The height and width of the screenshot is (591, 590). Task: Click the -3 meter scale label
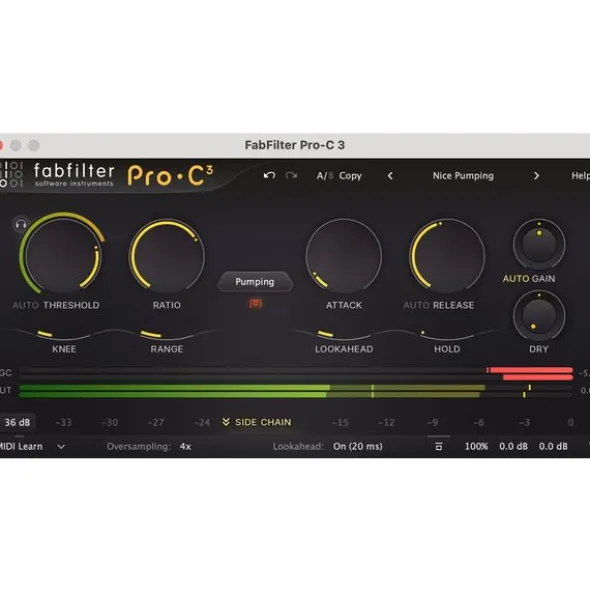point(524,423)
